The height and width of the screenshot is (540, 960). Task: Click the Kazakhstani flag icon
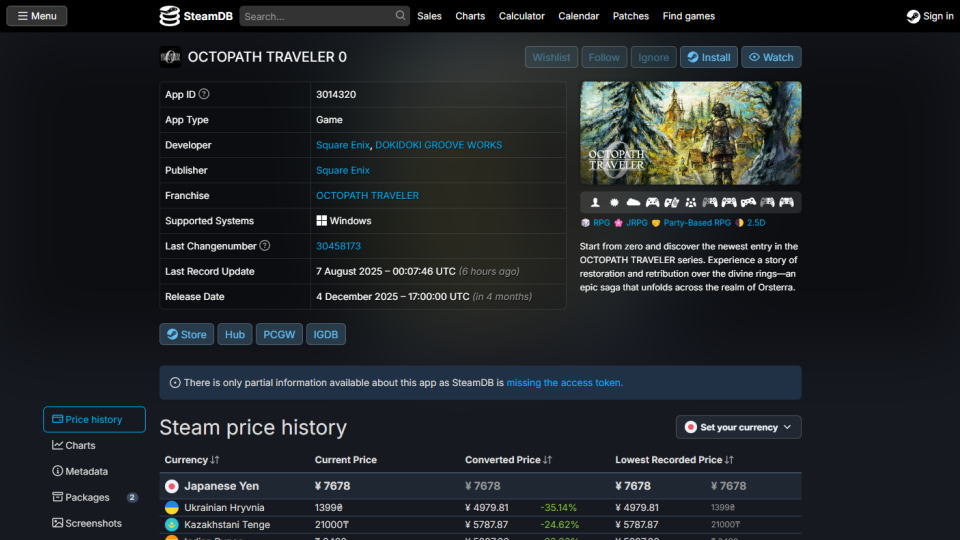click(171, 525)
